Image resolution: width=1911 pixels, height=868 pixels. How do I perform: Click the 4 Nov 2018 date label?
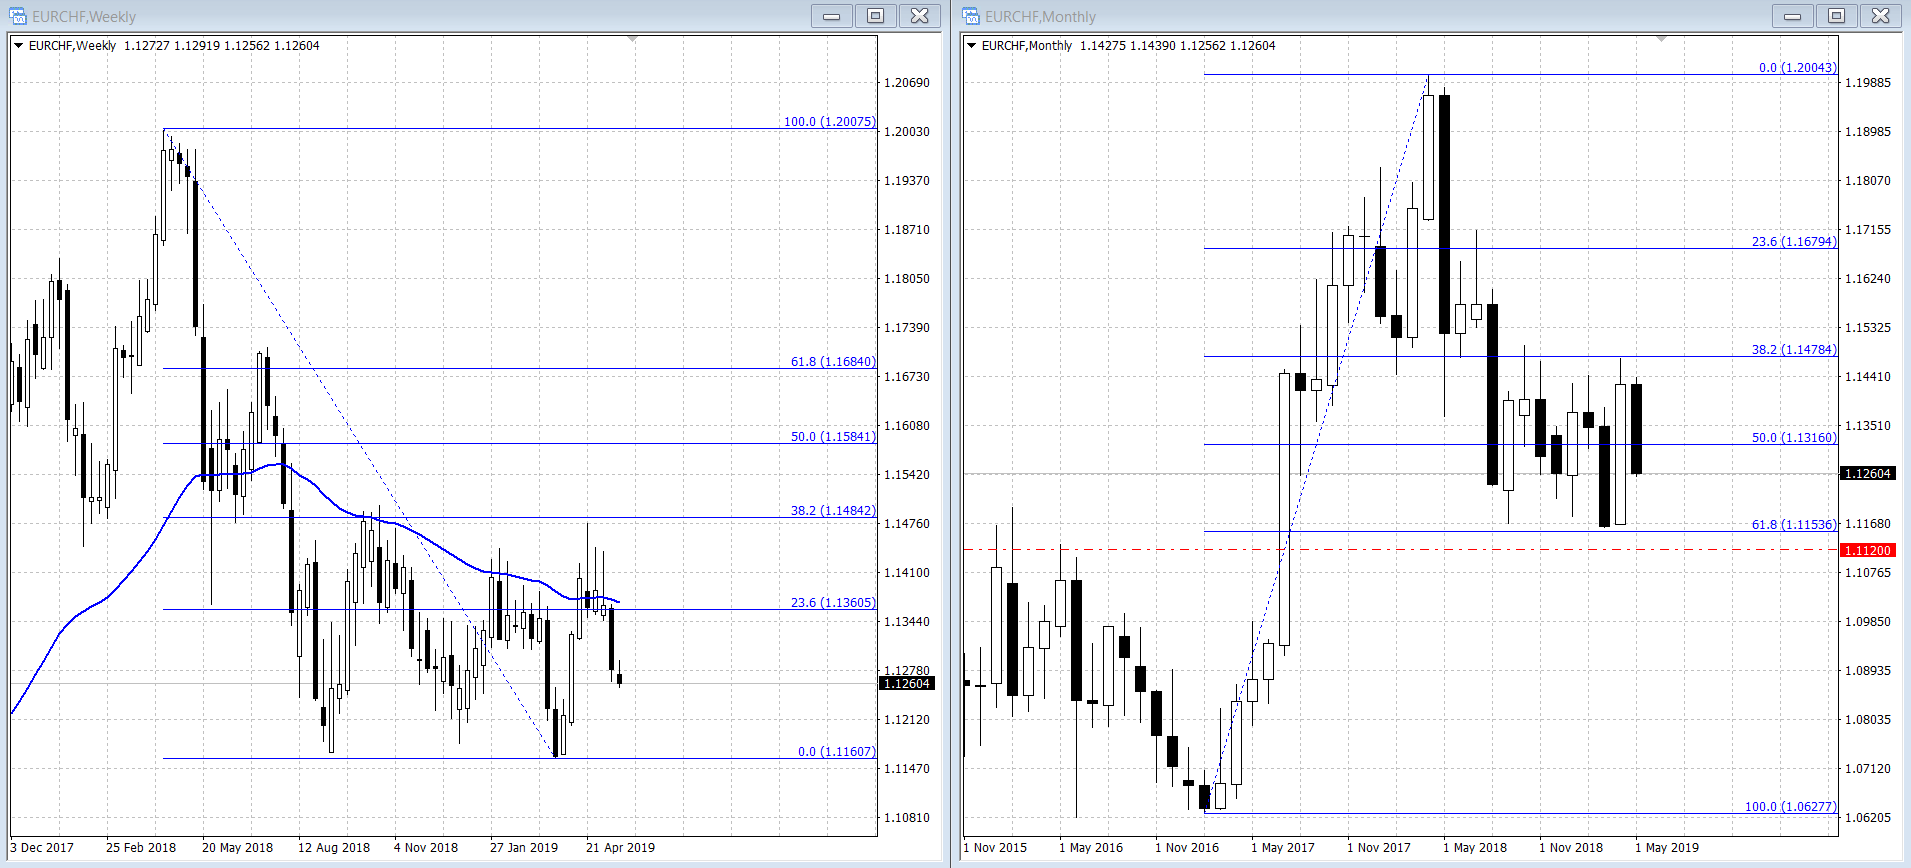426,847
